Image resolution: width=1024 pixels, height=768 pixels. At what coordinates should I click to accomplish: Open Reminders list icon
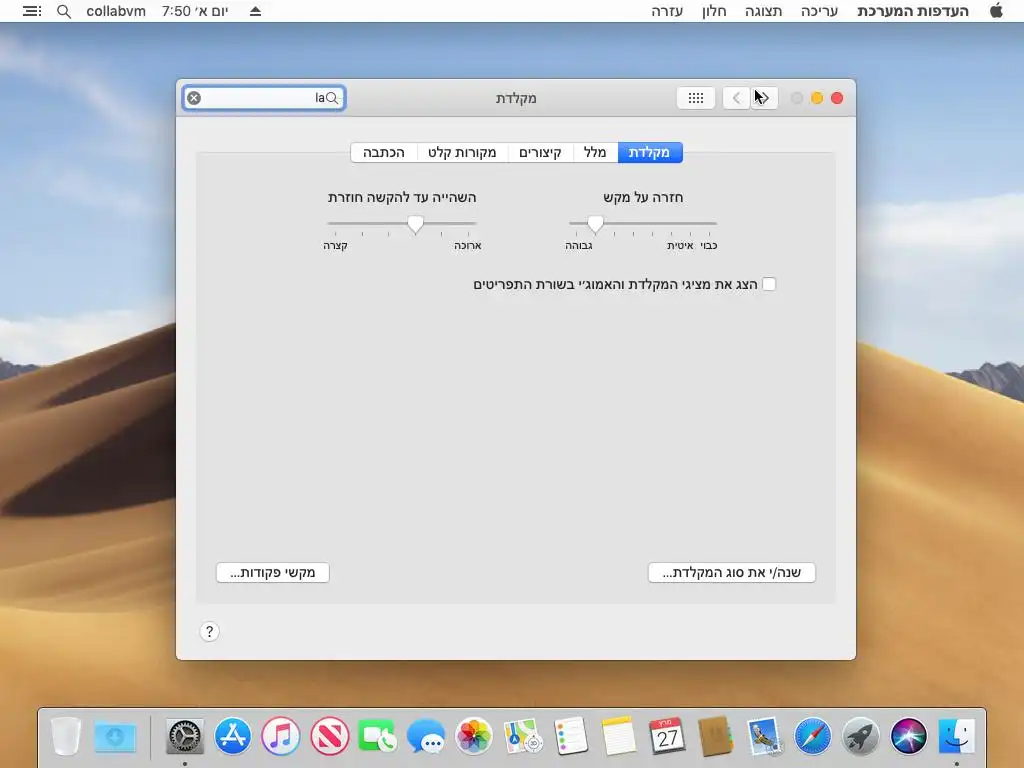(571, 736)
